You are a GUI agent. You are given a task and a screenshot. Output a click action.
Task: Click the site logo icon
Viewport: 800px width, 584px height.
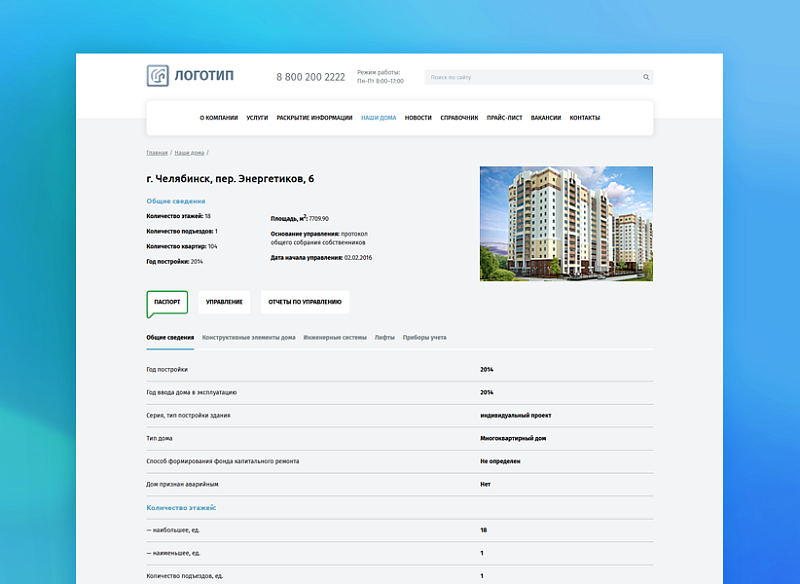pos(158,76)
